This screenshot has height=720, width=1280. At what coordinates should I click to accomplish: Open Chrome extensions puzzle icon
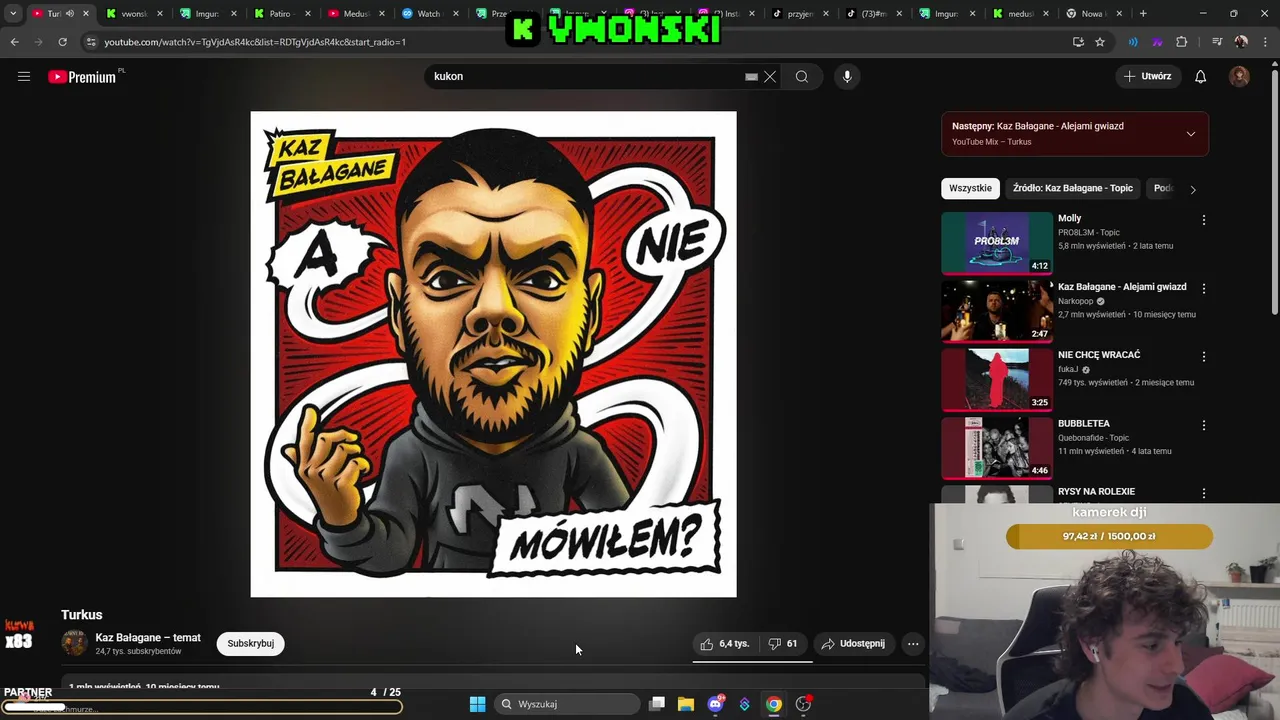tap(1182, 42)
